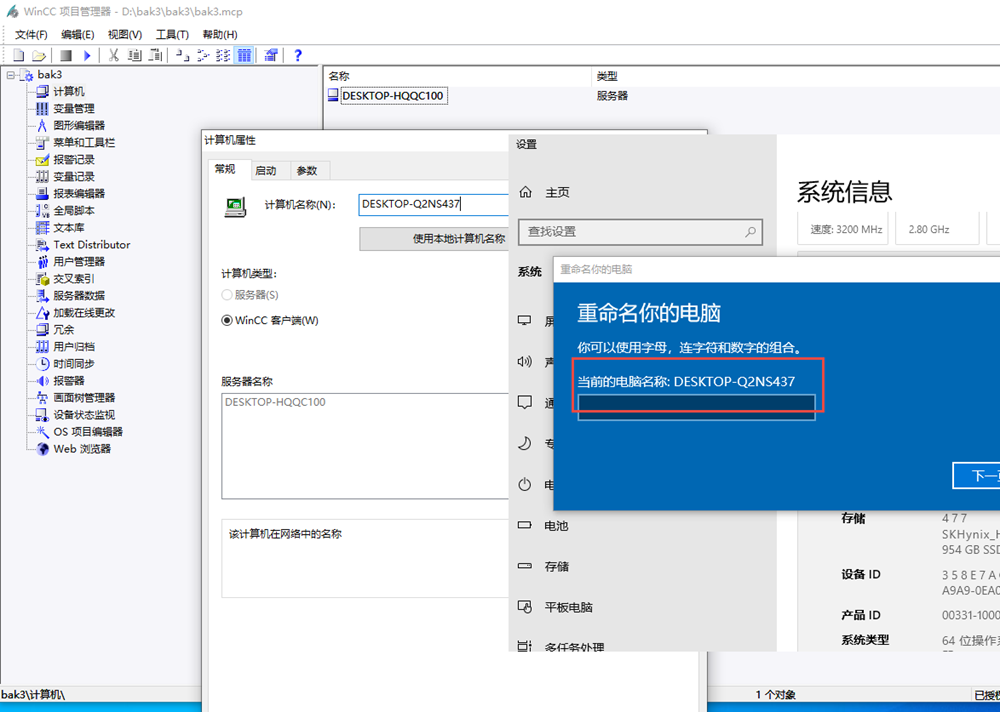
Task: Open the 参数 tab
Action: (306, 170)
